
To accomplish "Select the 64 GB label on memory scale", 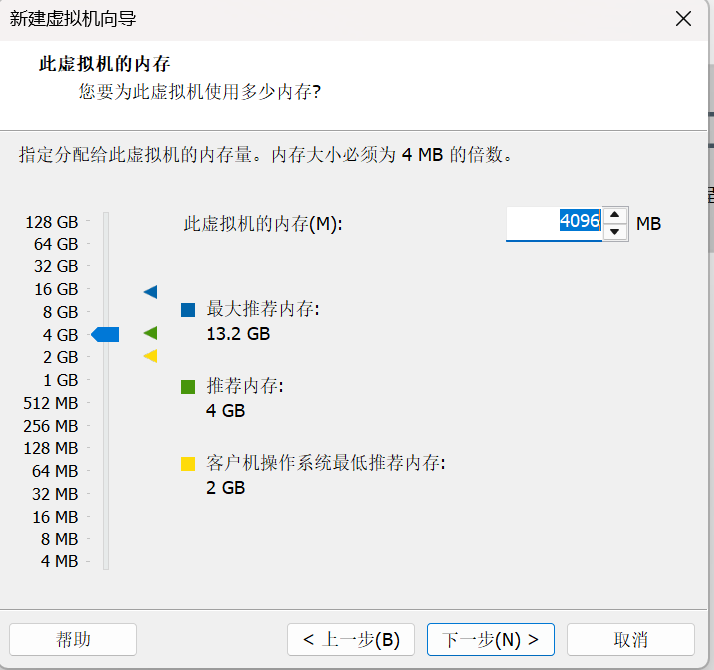I will pyautogui.click(x=56, y=244).
